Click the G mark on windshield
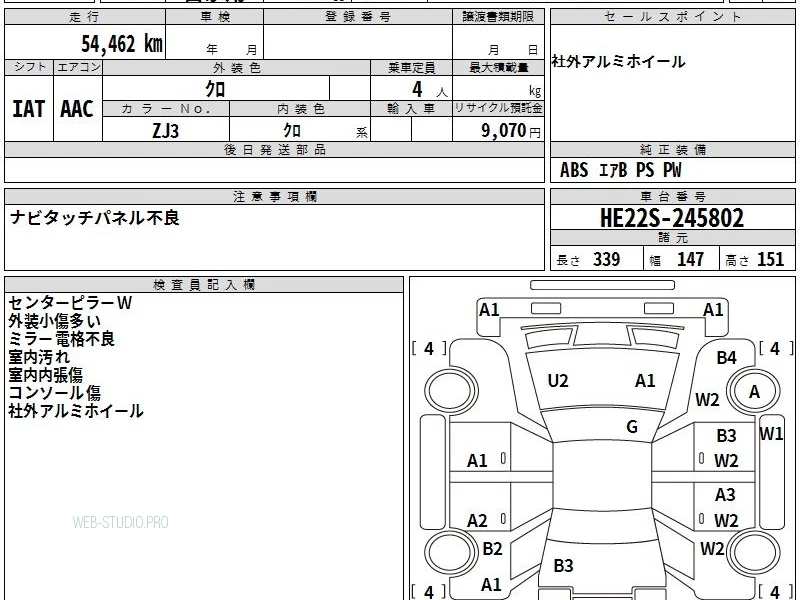Screen dimensions: 800x600 [x=632, y=427]
